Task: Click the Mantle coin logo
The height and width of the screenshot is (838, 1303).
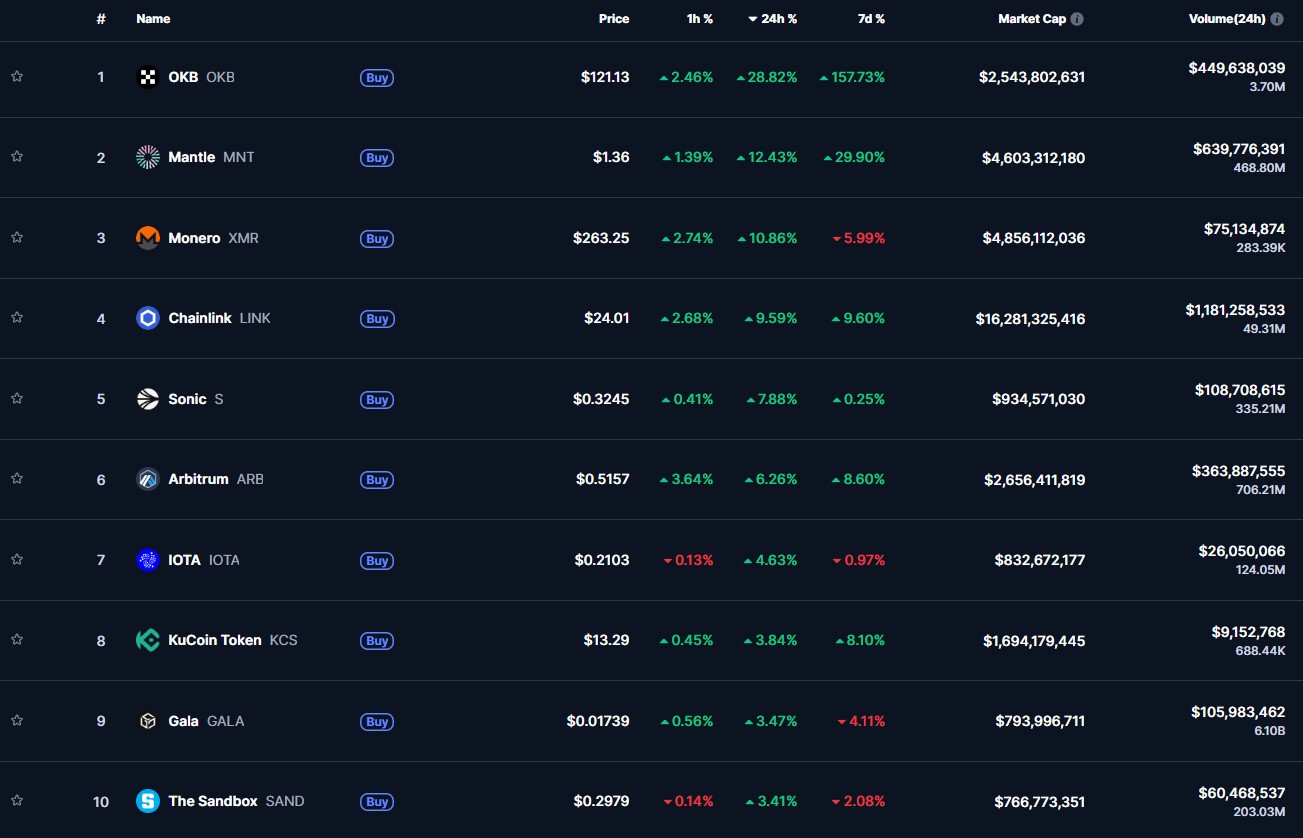Action: pyautogui.click(x=148, y=157)
